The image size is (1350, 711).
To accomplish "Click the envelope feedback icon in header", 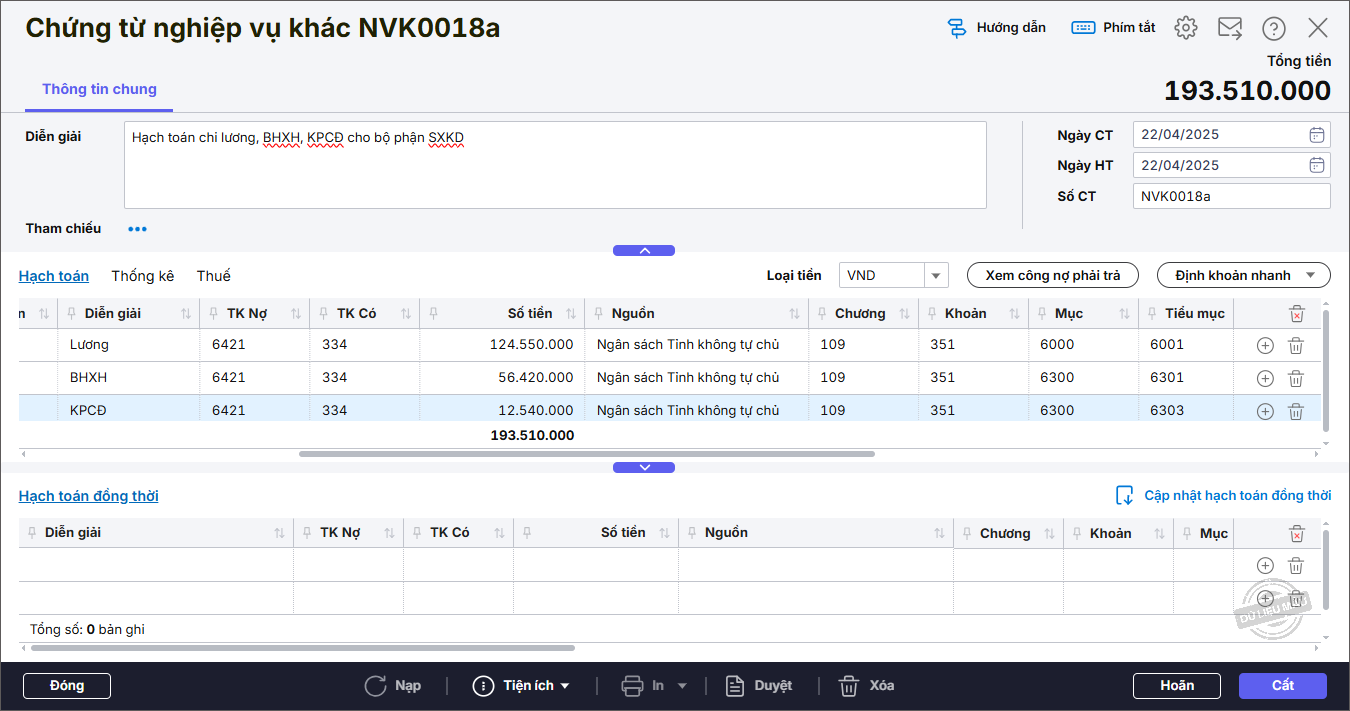I will tap(1230, 28).
